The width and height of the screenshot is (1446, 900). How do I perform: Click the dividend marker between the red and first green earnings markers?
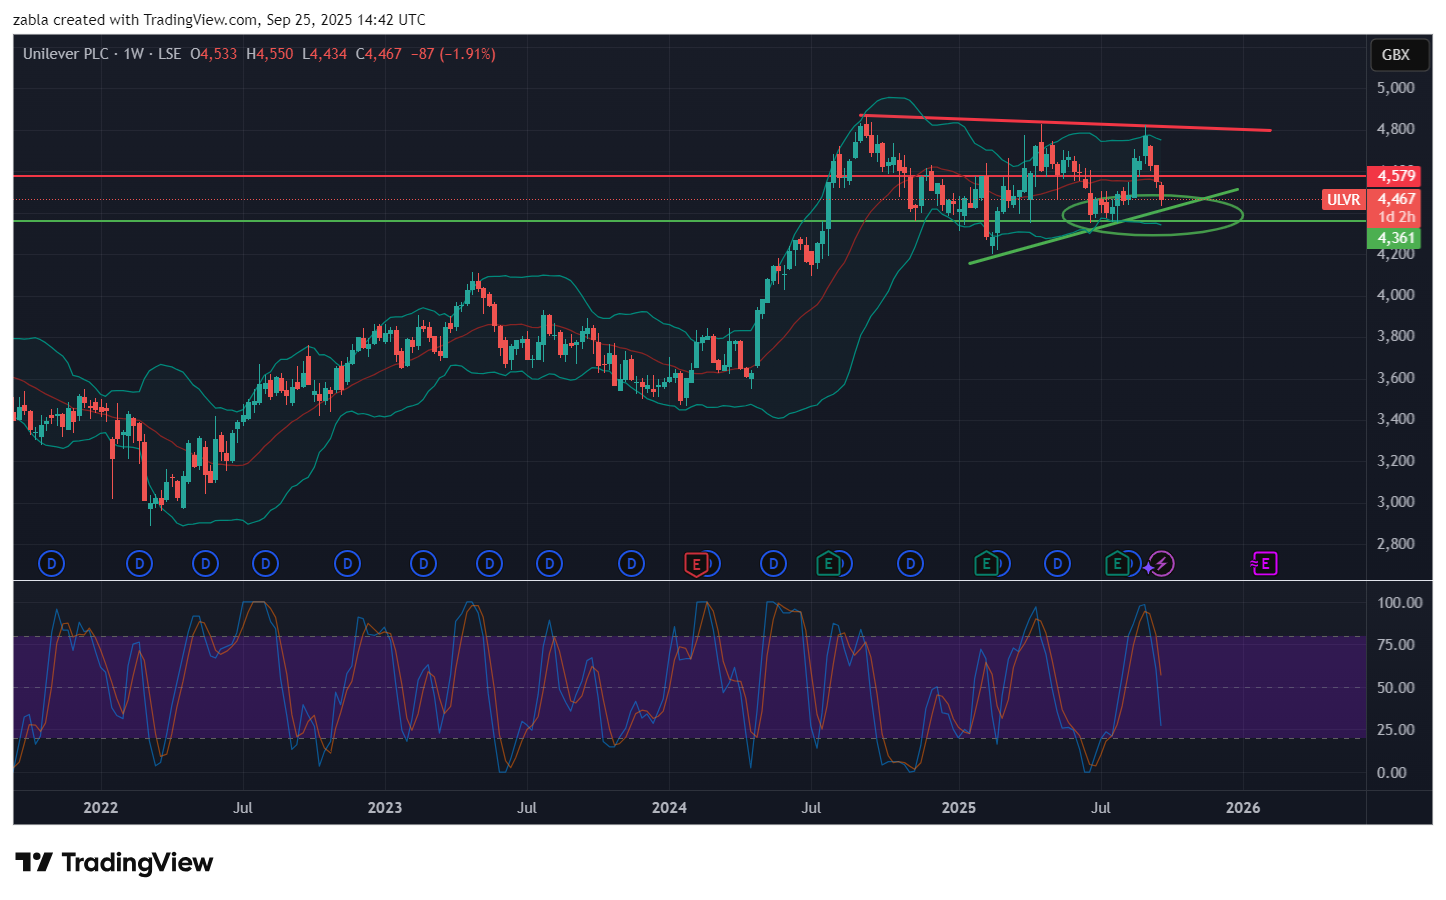(x=773, y=564)
